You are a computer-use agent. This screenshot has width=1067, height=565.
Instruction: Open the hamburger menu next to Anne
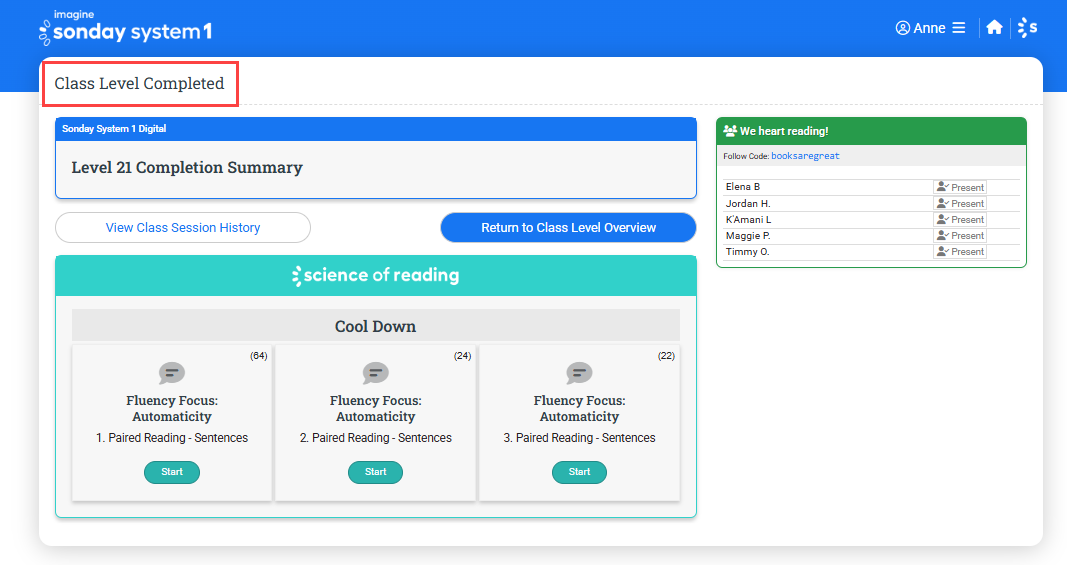[x=959, y=28]
